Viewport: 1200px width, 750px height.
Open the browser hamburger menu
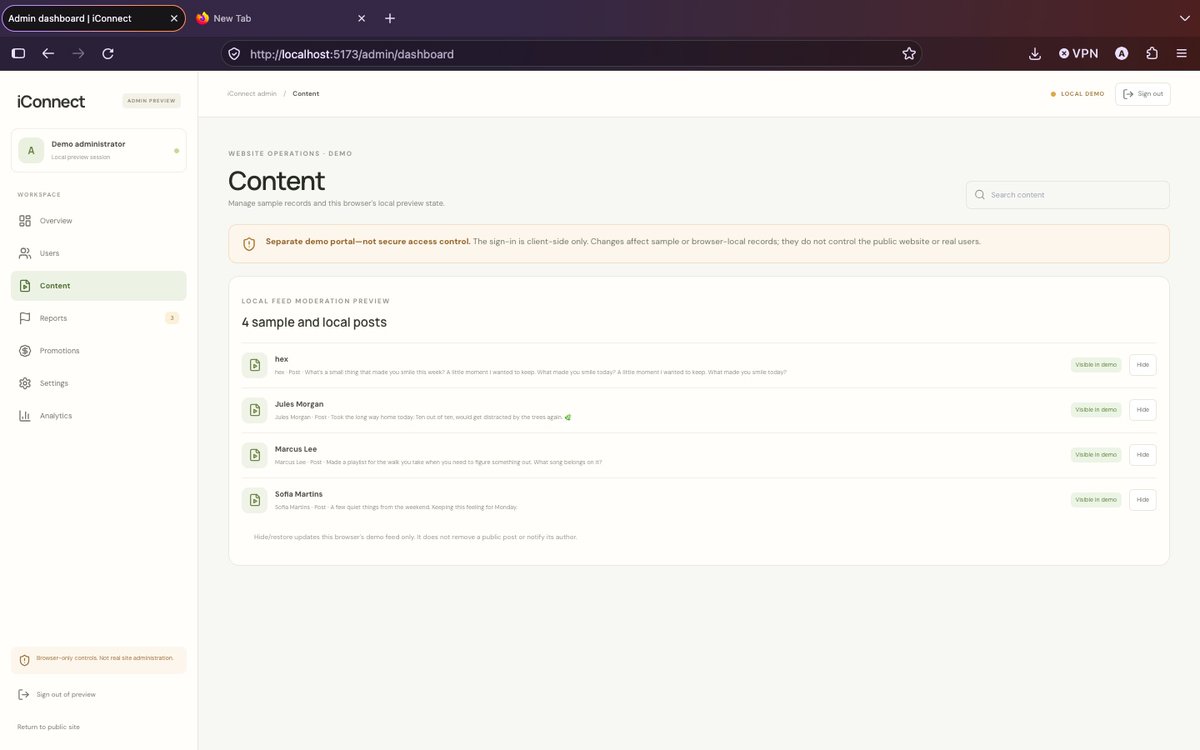coord(1181,54)
